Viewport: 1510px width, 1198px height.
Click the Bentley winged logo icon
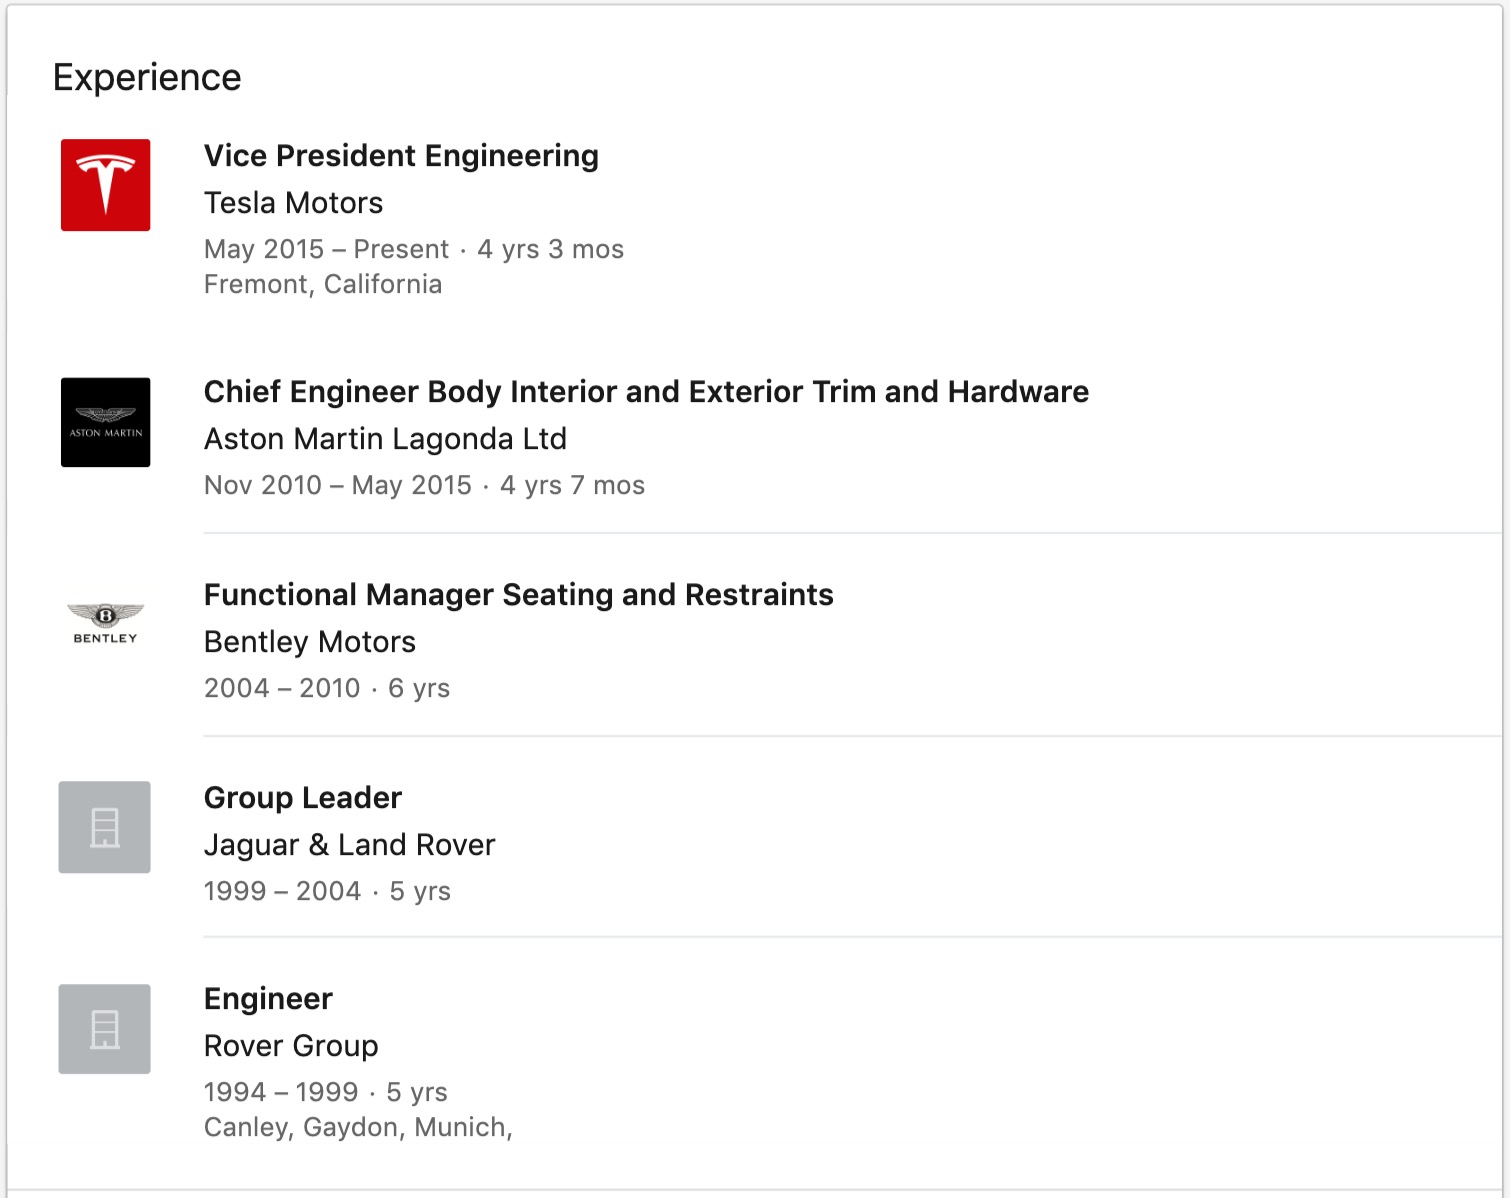(x=105, y=623)
